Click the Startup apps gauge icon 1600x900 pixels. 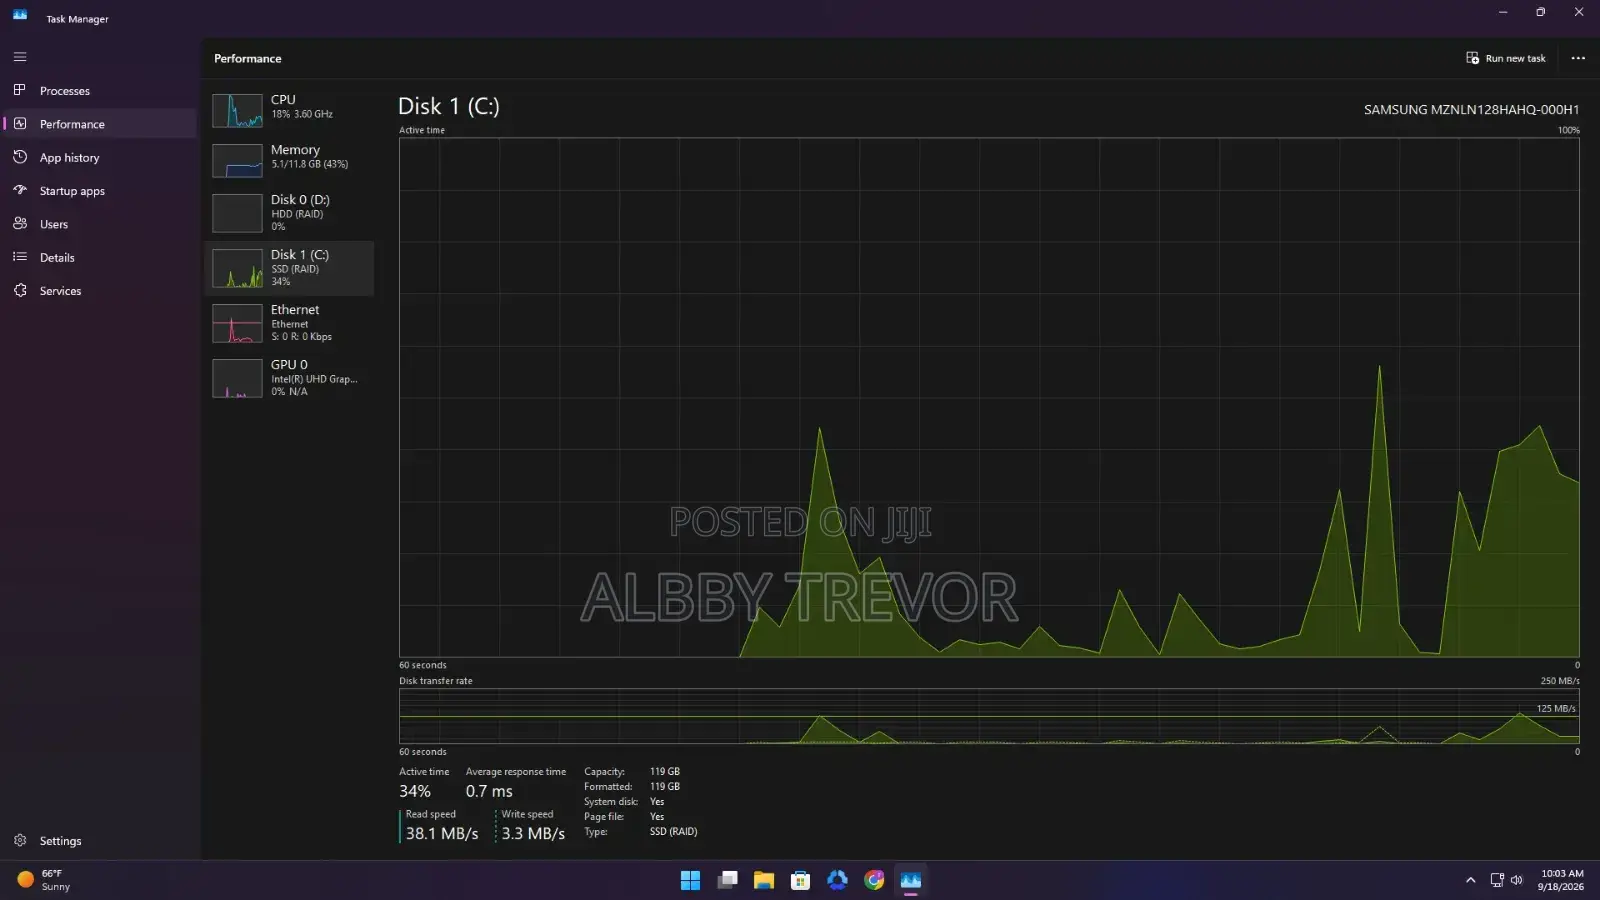tap(20, 190)
